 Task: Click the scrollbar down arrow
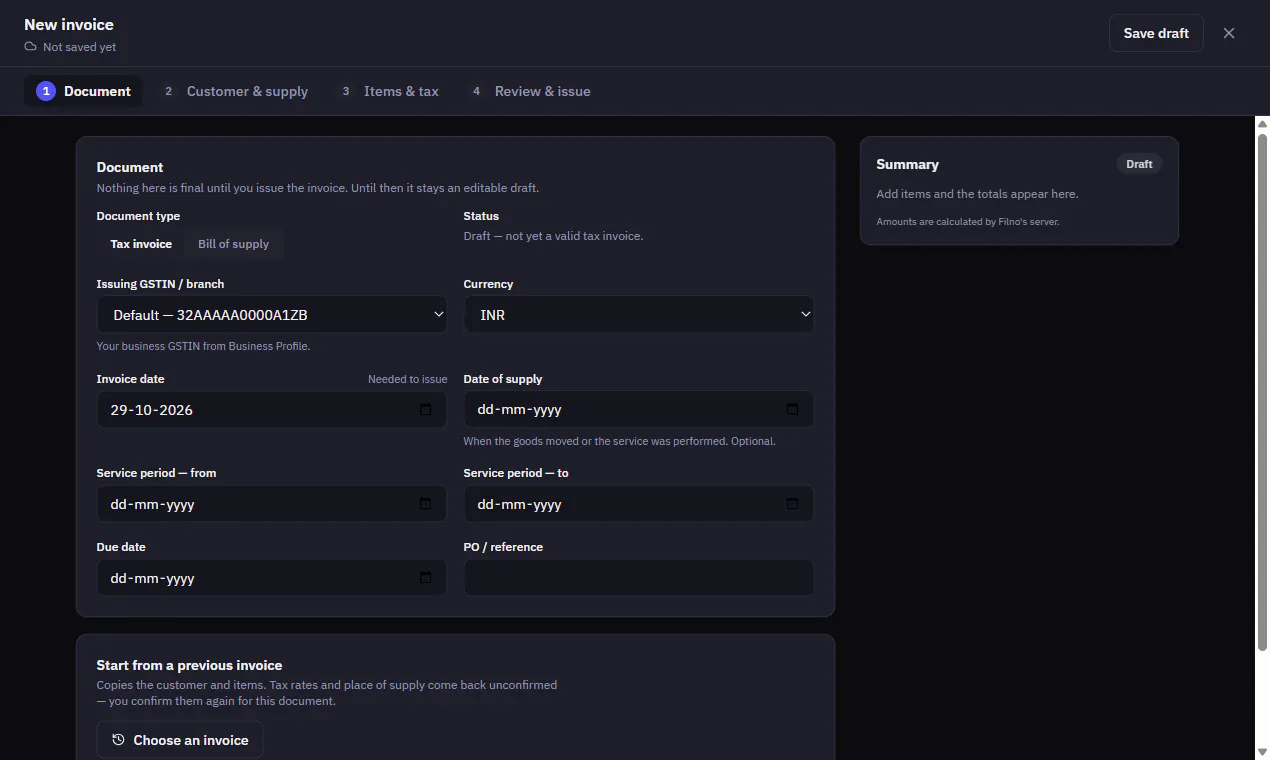1262,752
